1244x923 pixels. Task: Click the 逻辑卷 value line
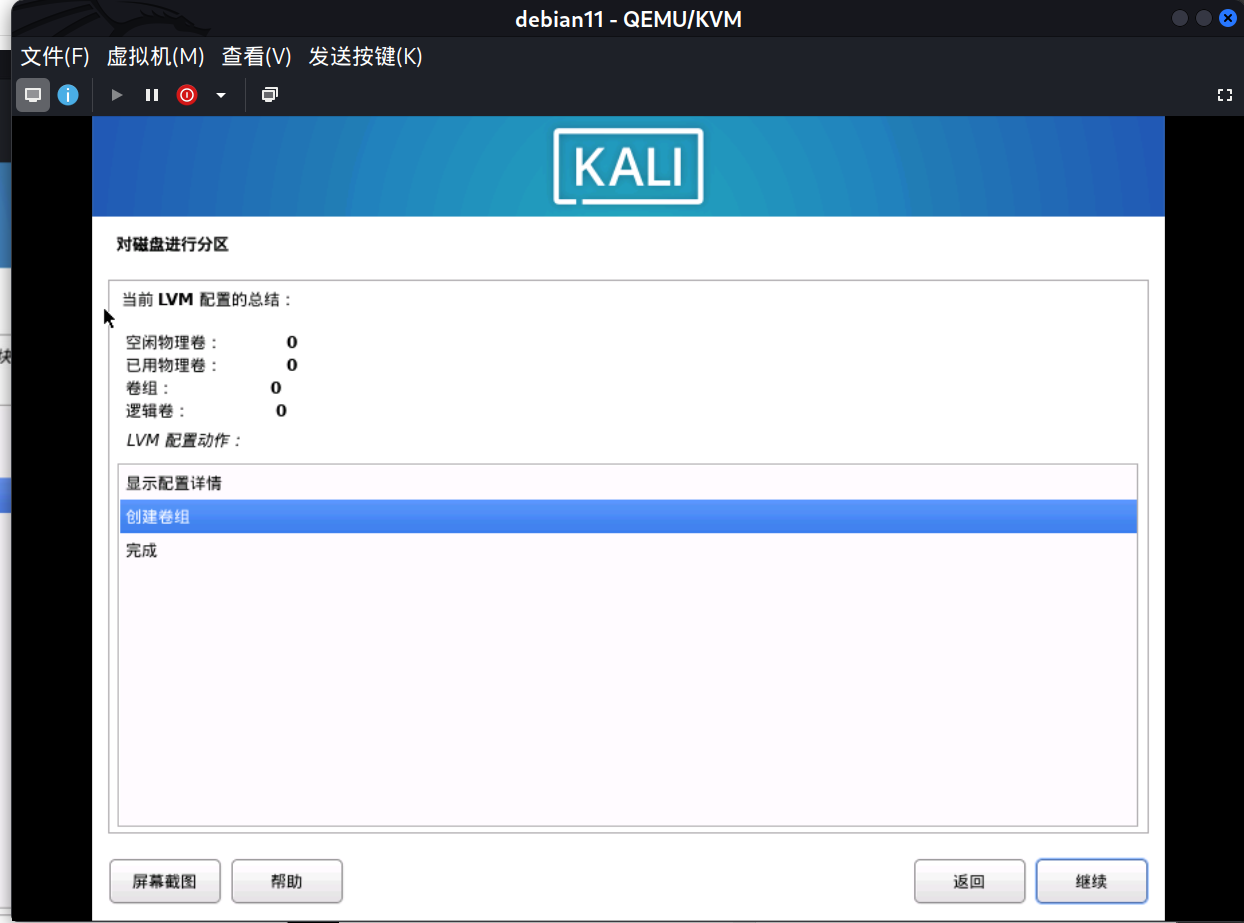(x=206, y=410)
